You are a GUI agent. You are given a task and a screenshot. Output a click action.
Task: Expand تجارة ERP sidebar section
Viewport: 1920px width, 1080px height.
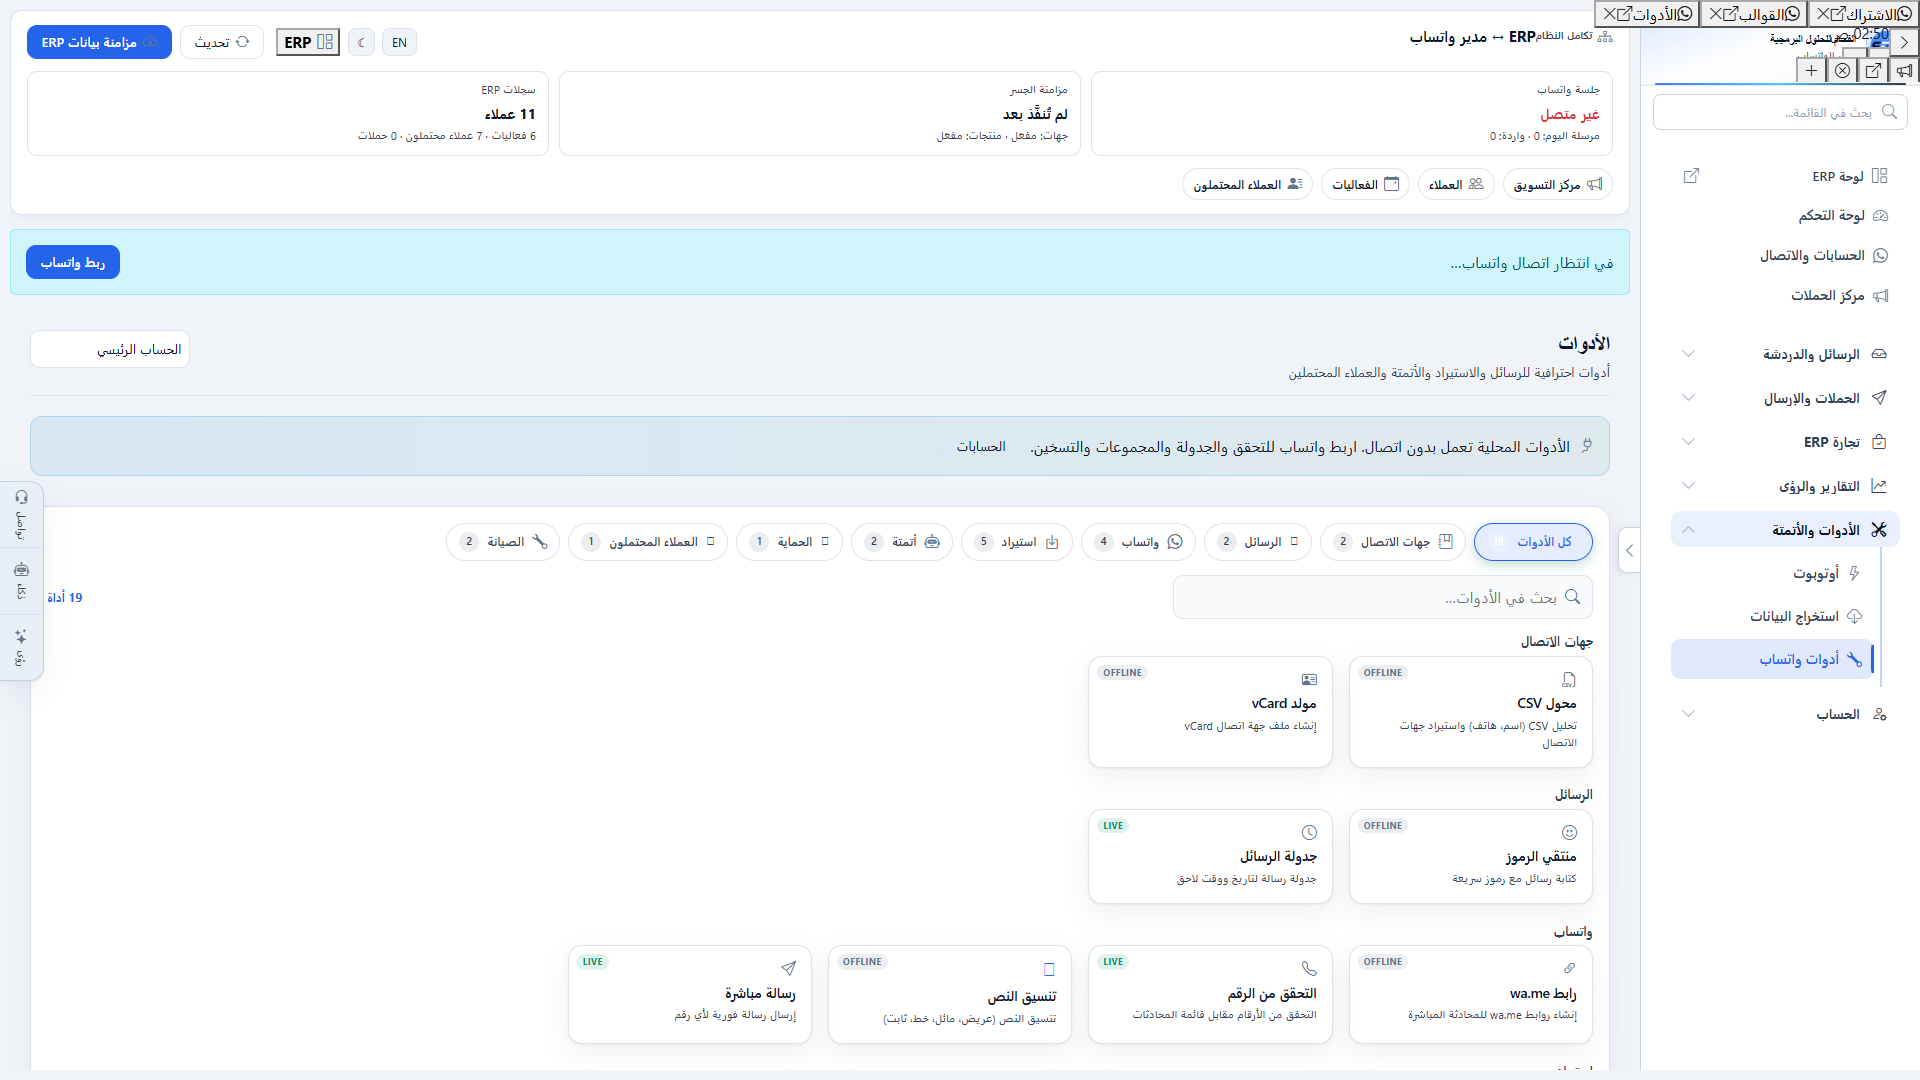[x=1785, y=442]
